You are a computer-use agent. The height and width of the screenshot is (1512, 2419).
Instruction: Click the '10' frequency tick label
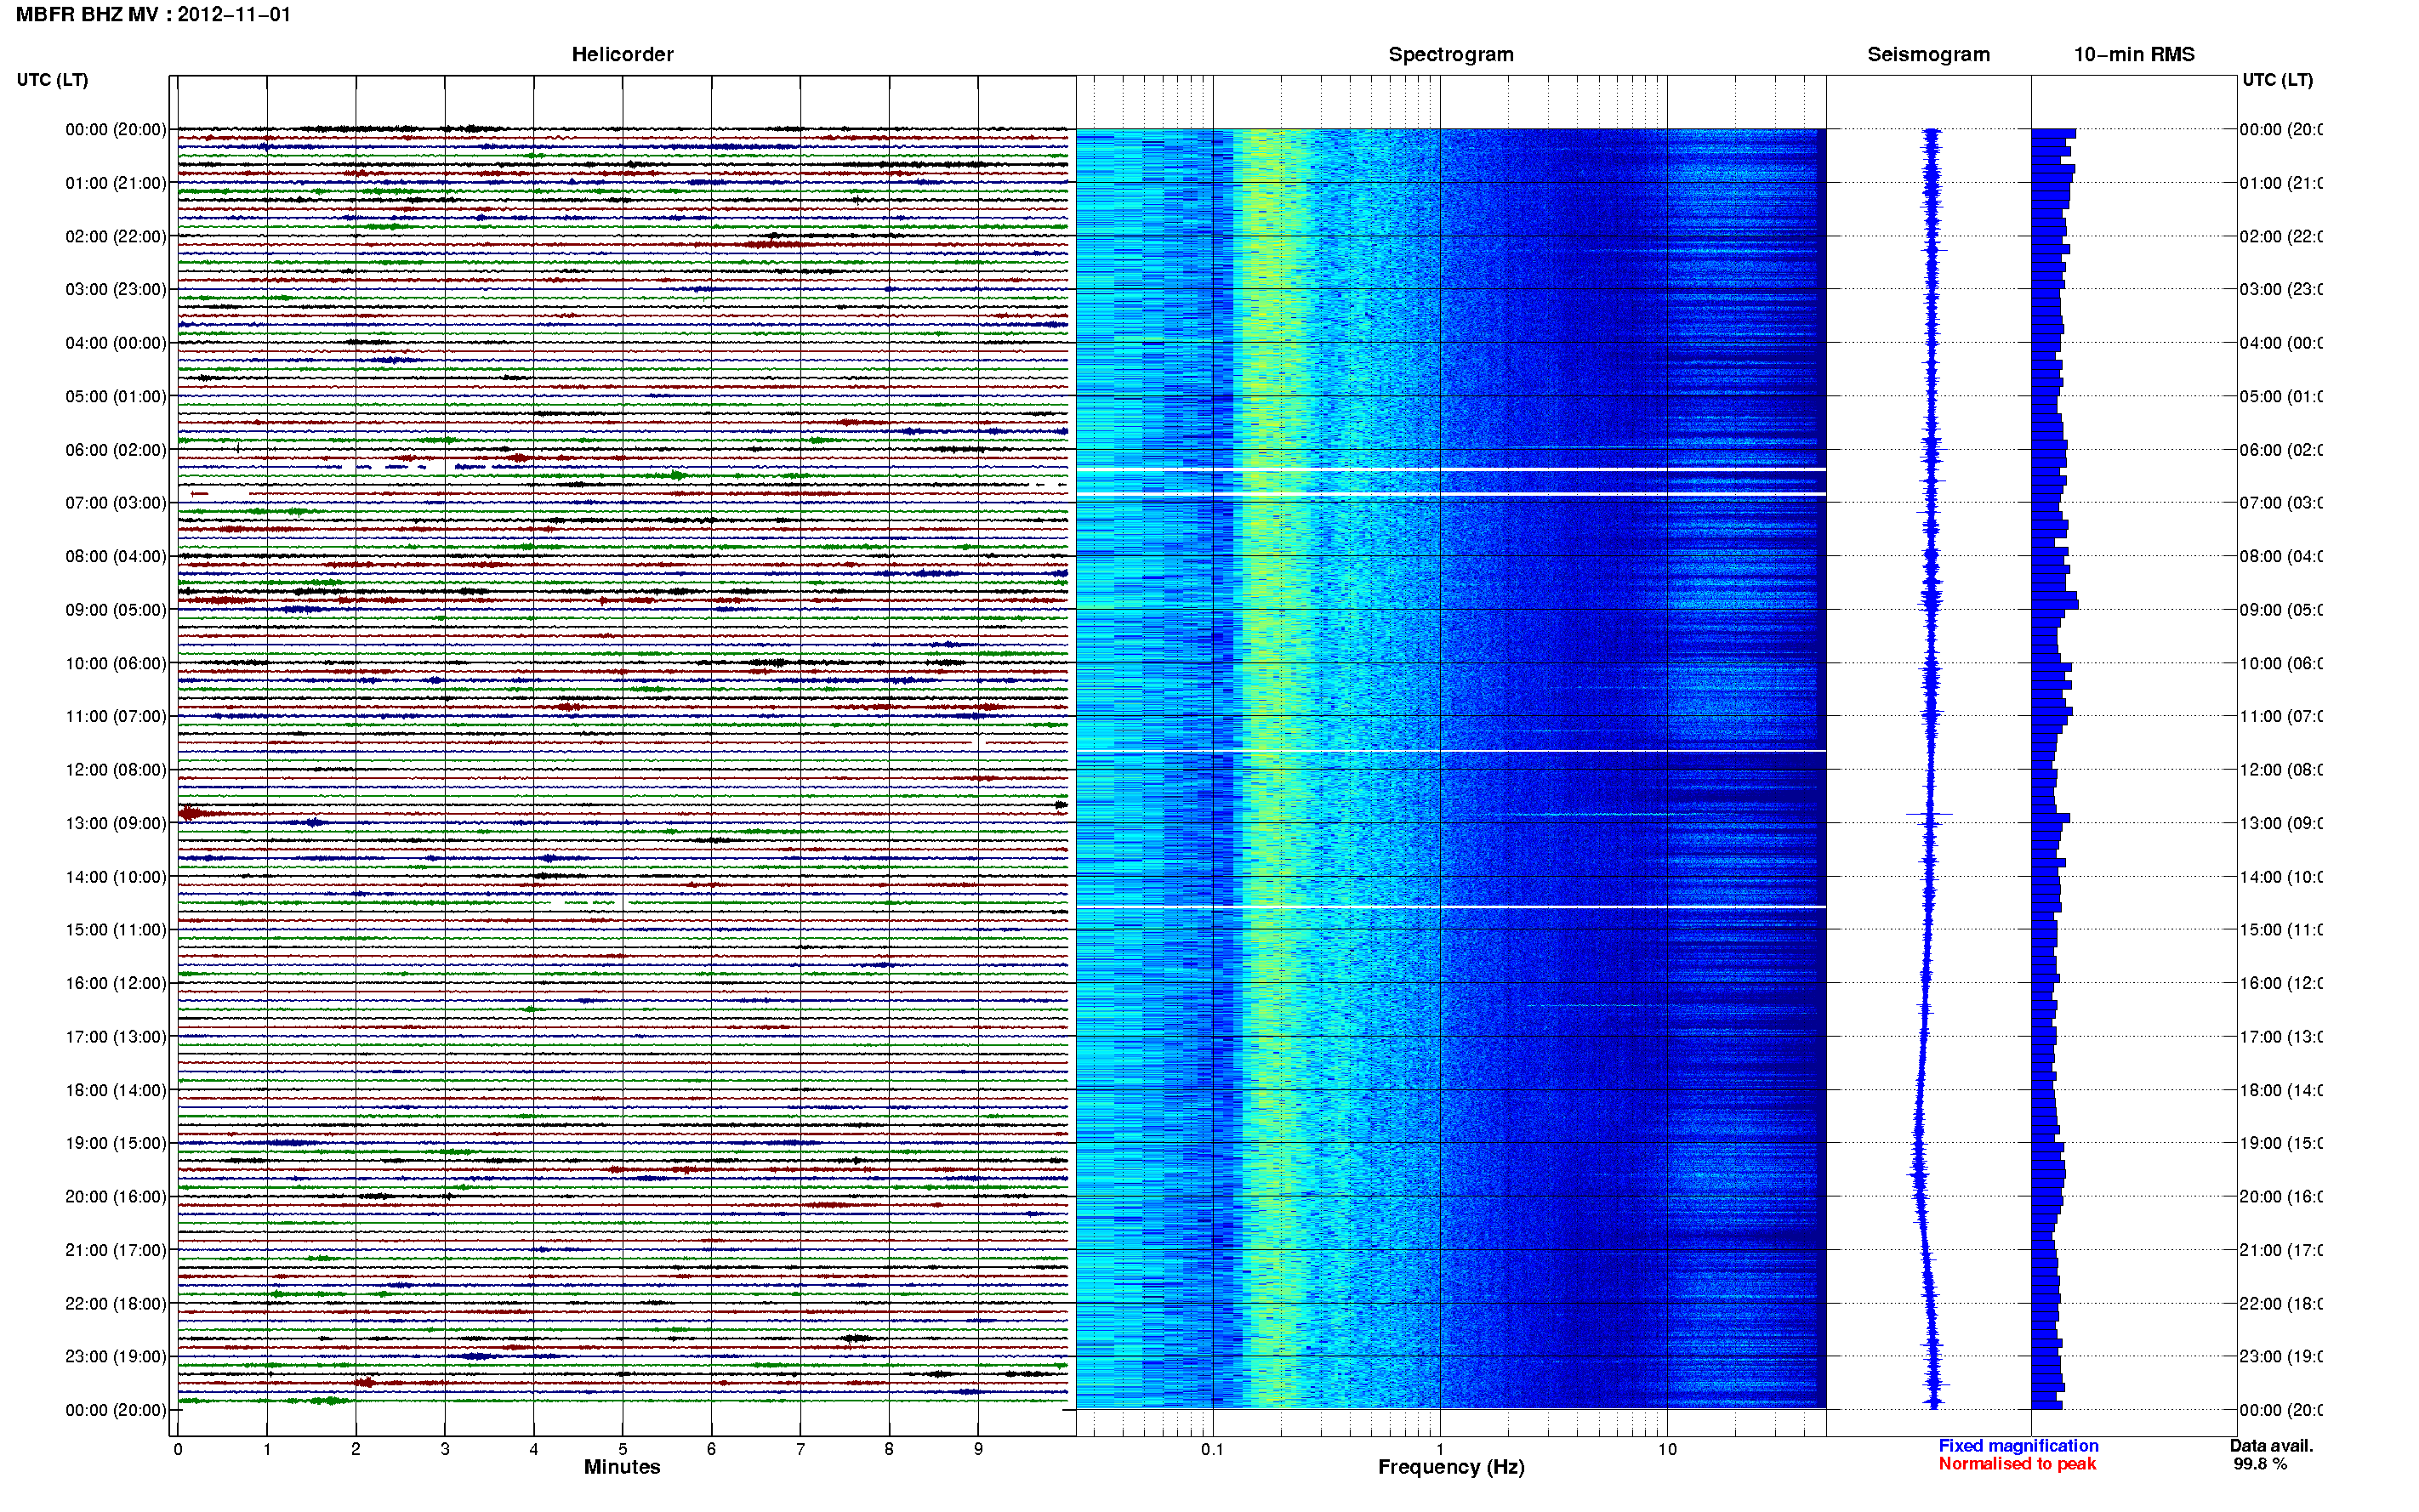(x=1667, y=1449)
